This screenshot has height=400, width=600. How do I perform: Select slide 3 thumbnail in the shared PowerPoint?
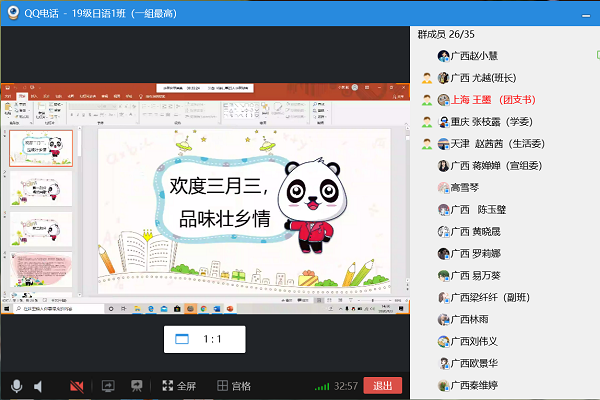[x=41, y=229]
